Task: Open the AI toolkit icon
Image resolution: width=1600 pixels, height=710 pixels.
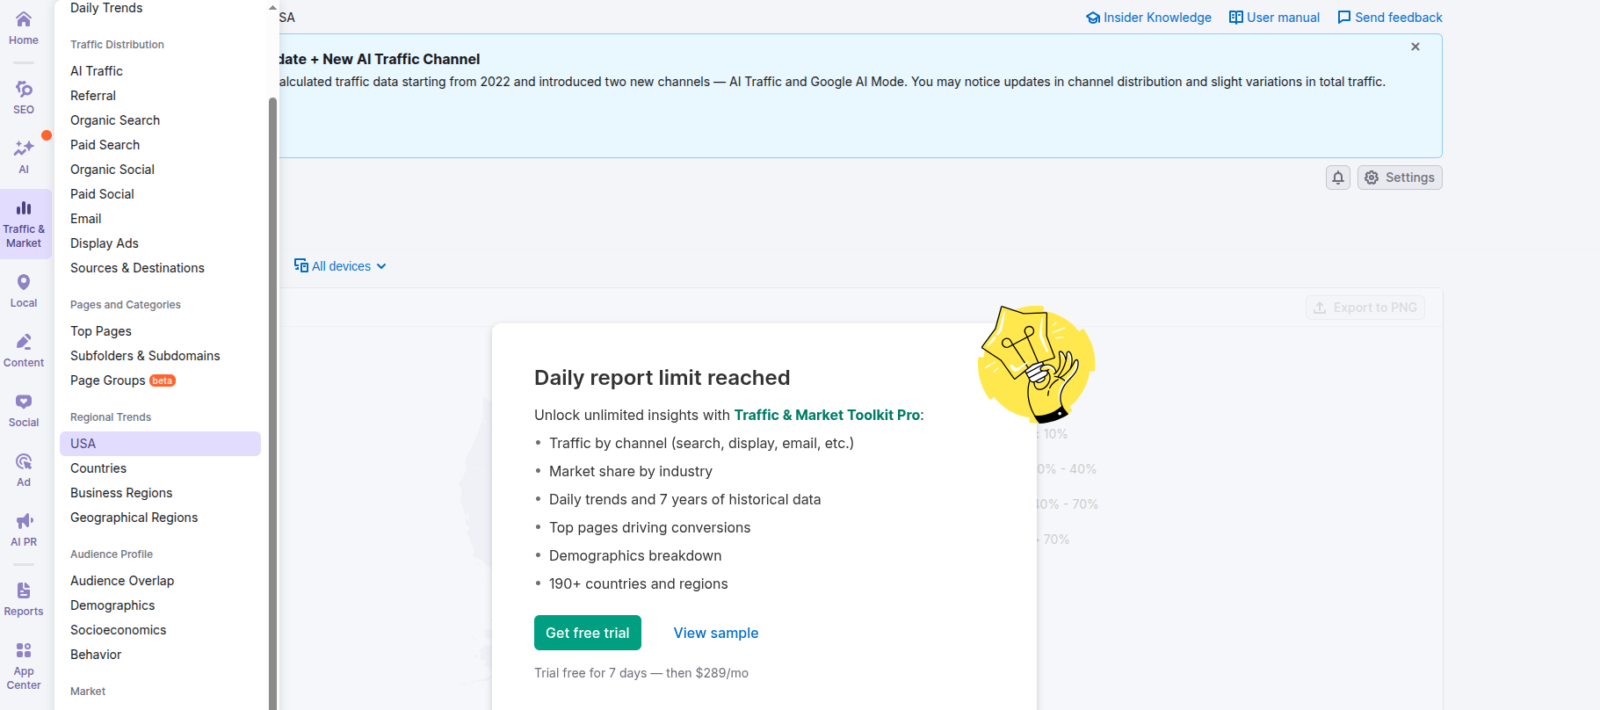Action: [24, 155]
